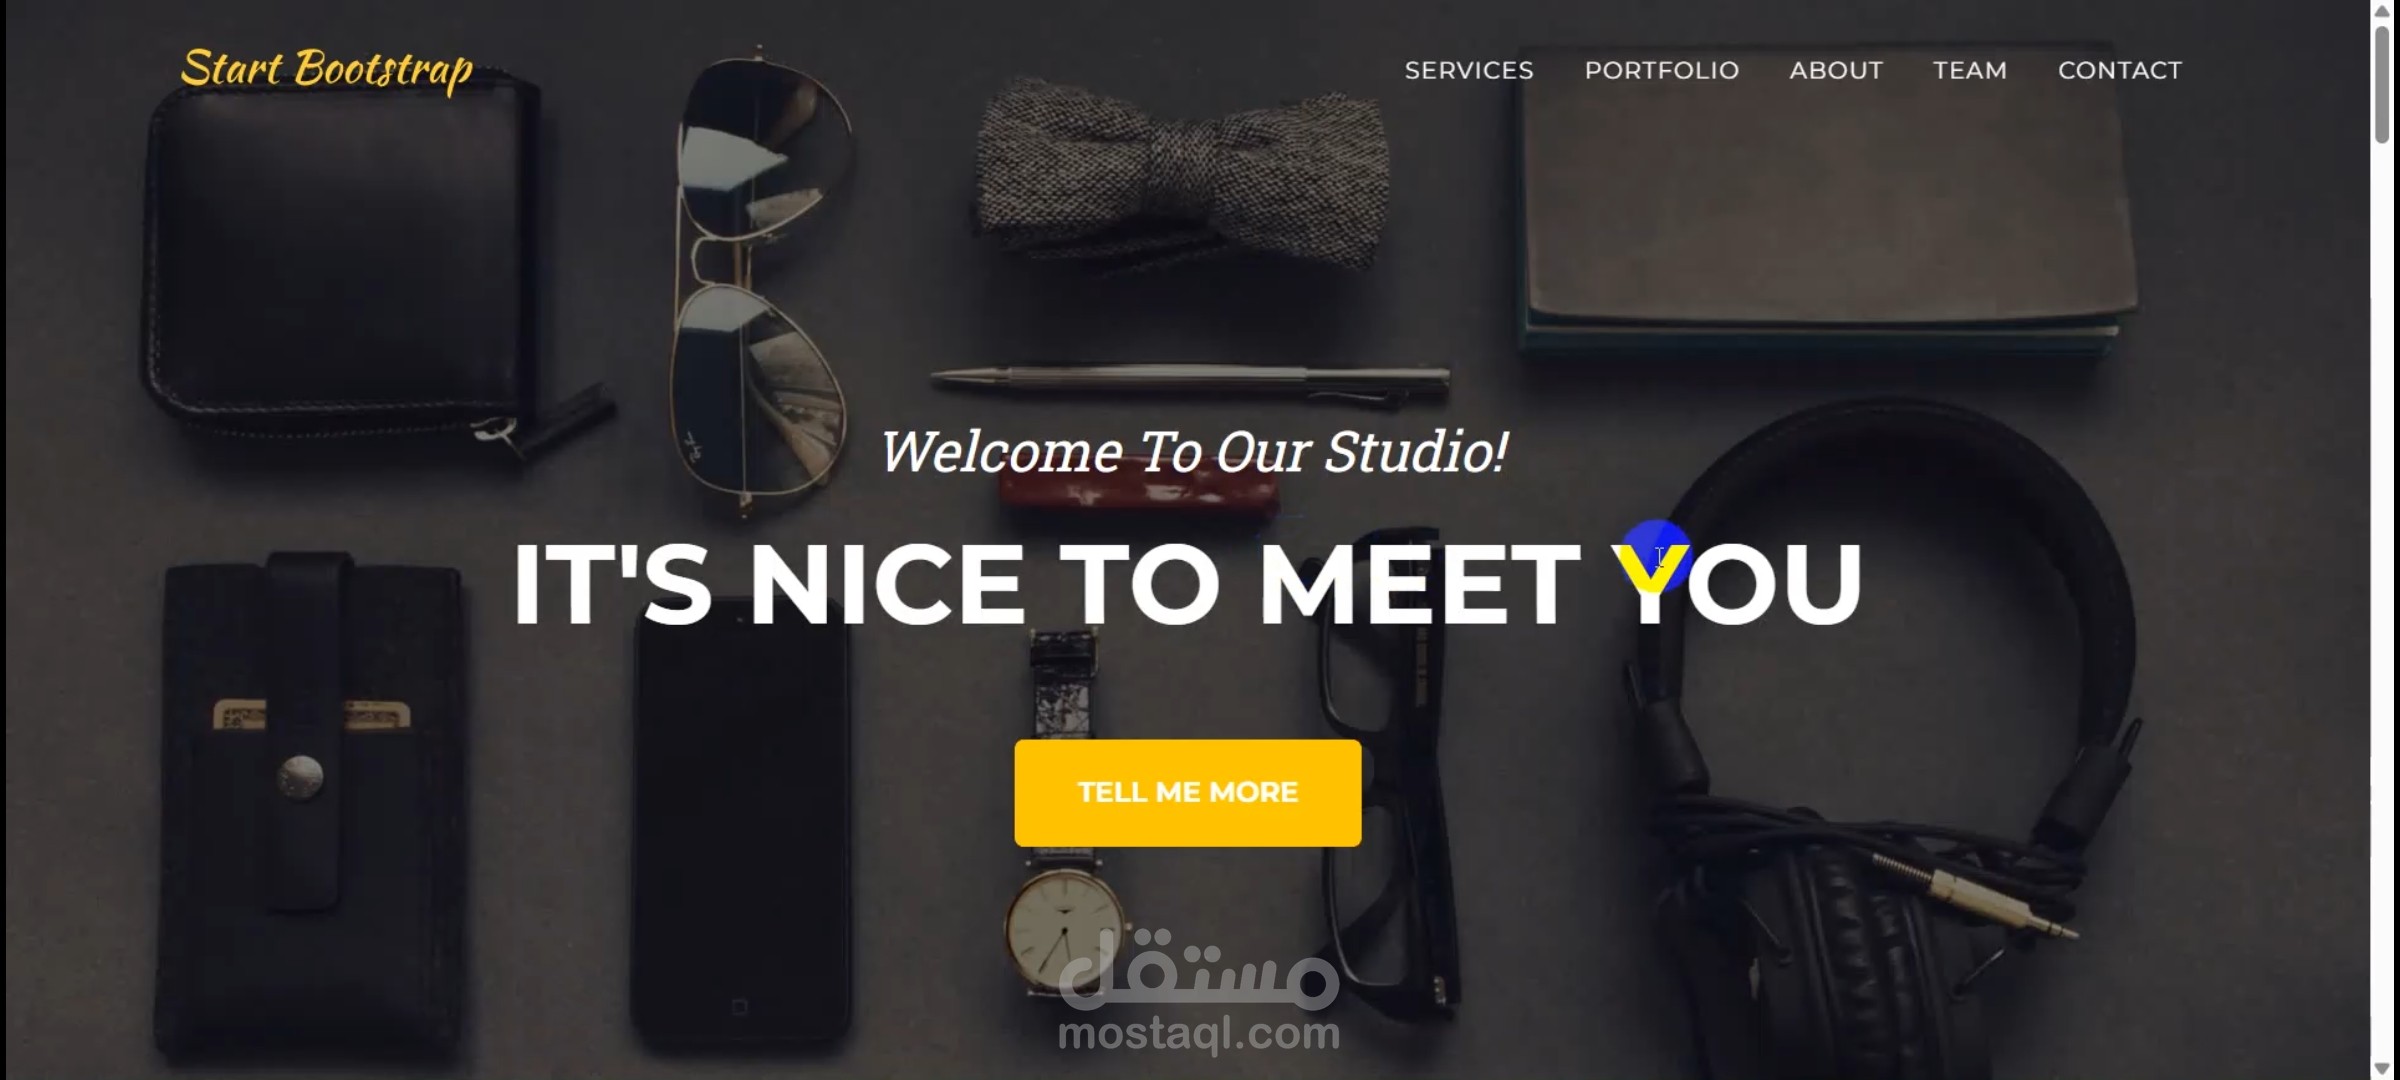
Task: Click the vertical scrollbar thumb
Action: [2384, 85]
